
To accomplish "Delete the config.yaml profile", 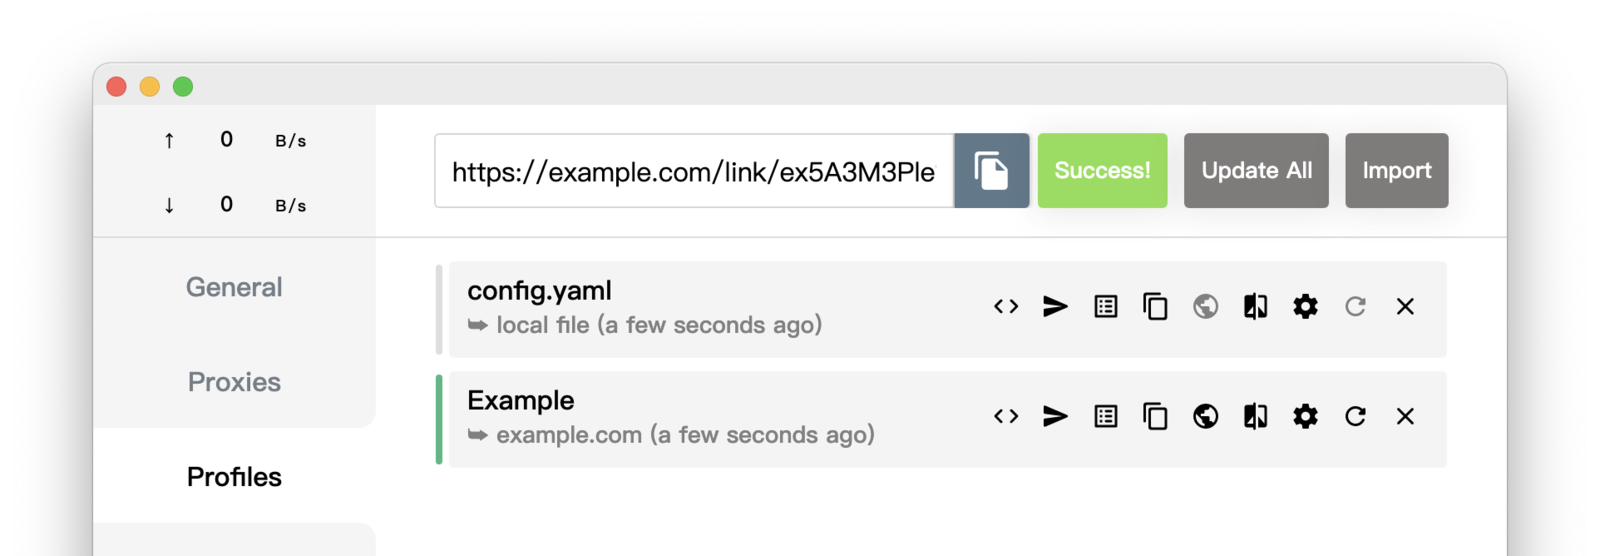I will [1405, 306].
